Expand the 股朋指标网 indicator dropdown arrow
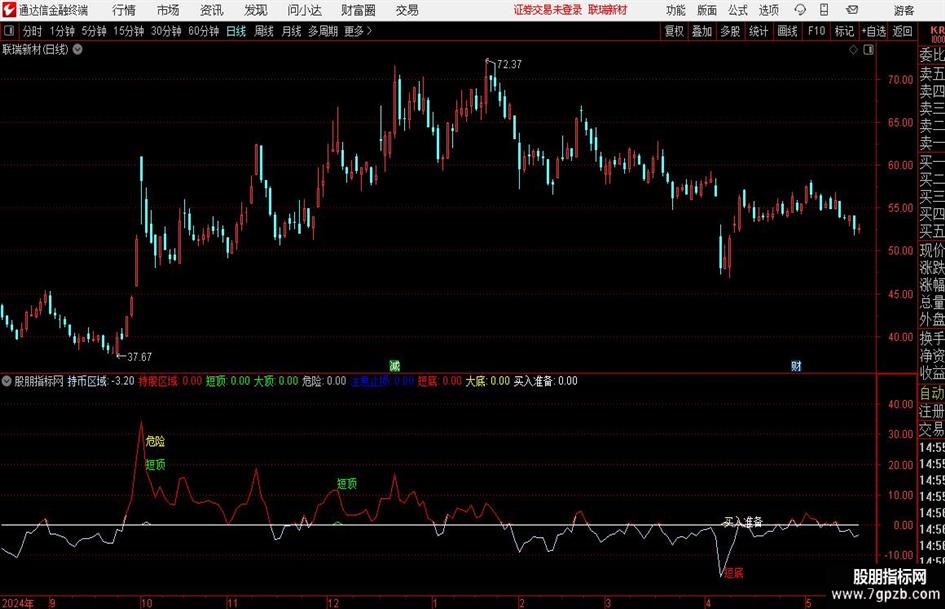 (6, 381)
